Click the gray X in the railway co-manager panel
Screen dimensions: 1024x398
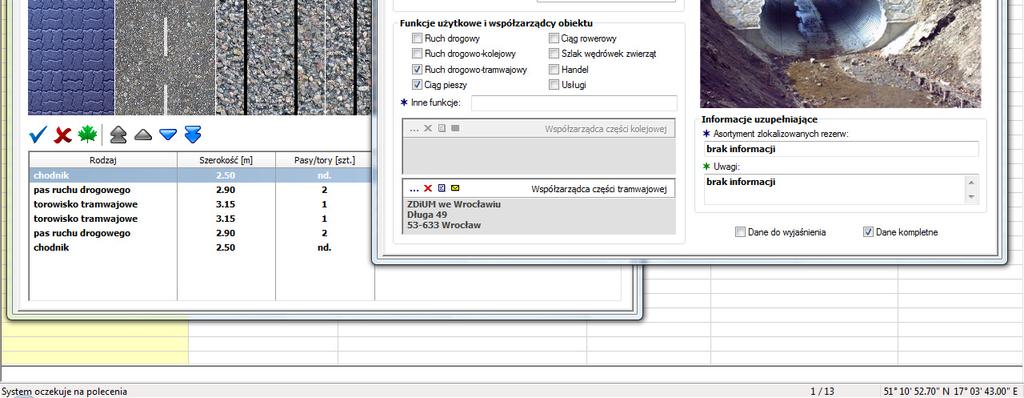[x=428, y=128]
